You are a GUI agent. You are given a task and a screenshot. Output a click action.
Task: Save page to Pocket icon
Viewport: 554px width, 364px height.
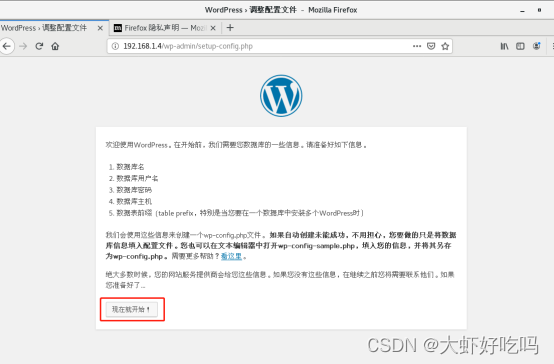click(431, 46)
